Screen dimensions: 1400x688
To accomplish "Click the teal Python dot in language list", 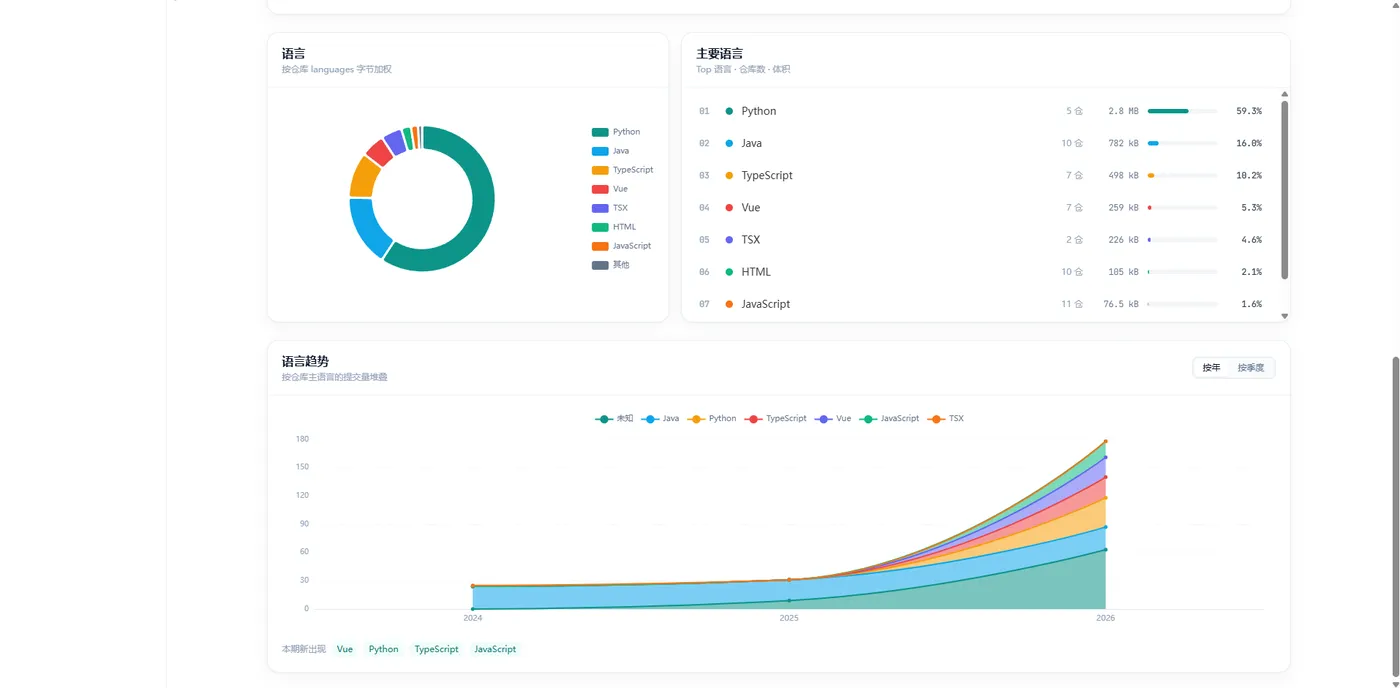I will tap(729, 111).
